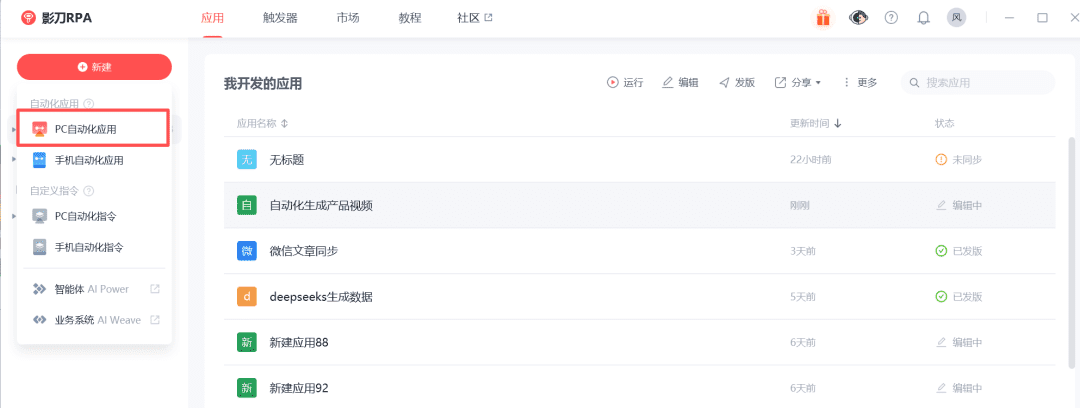Run the selected app with 运行

pos(624,83)
